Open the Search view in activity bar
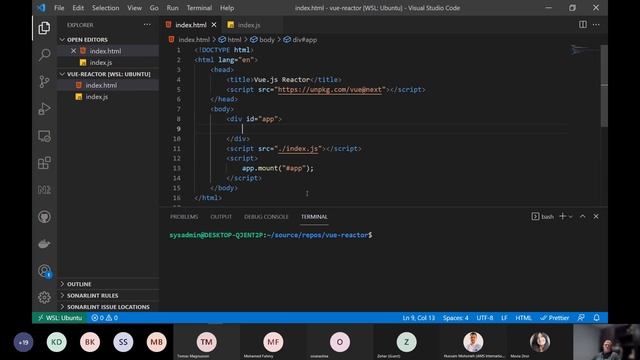The height and width of the screenshot is (360, 640). pos(44,55)
